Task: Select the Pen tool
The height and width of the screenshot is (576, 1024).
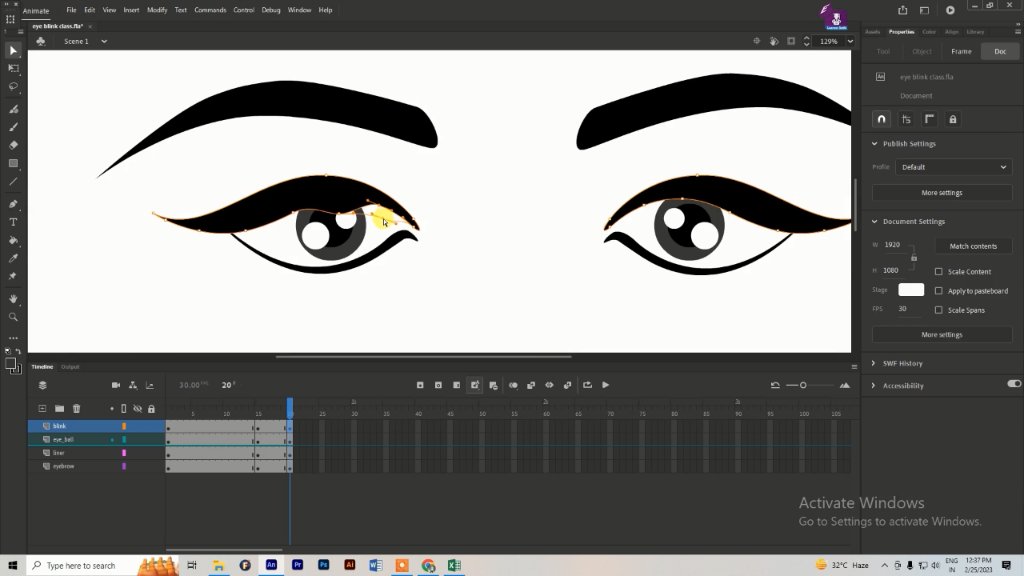Action: 13,204
